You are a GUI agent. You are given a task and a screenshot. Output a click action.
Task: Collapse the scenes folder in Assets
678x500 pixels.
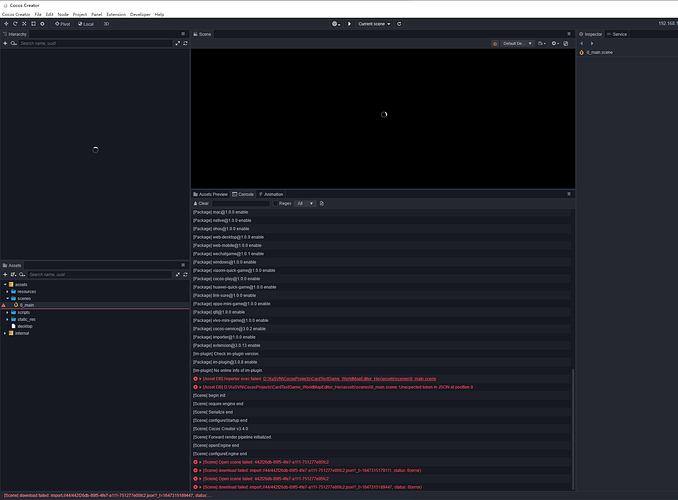click(7, 298)
